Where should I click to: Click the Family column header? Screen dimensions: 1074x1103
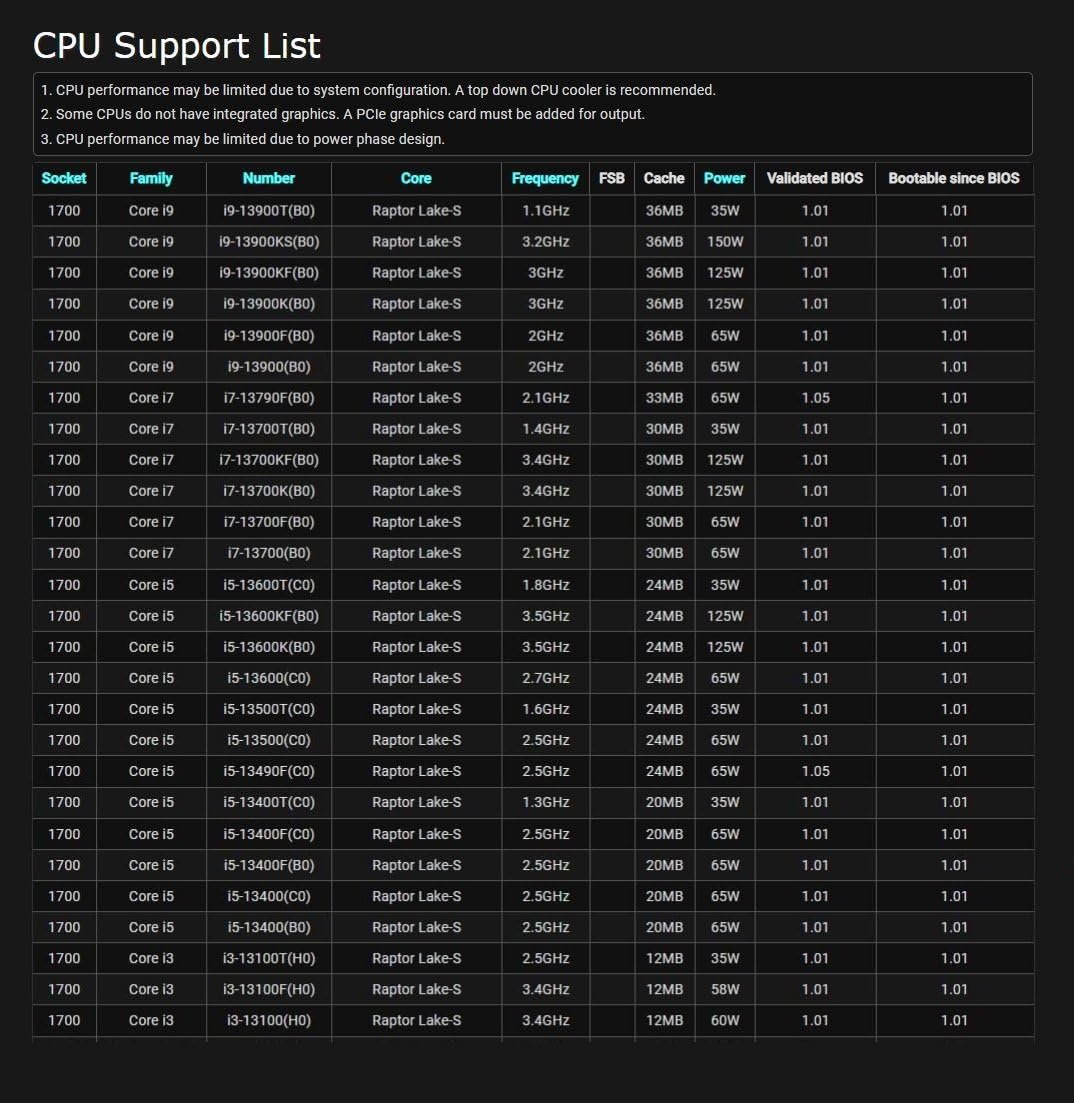tap(151, 178)
